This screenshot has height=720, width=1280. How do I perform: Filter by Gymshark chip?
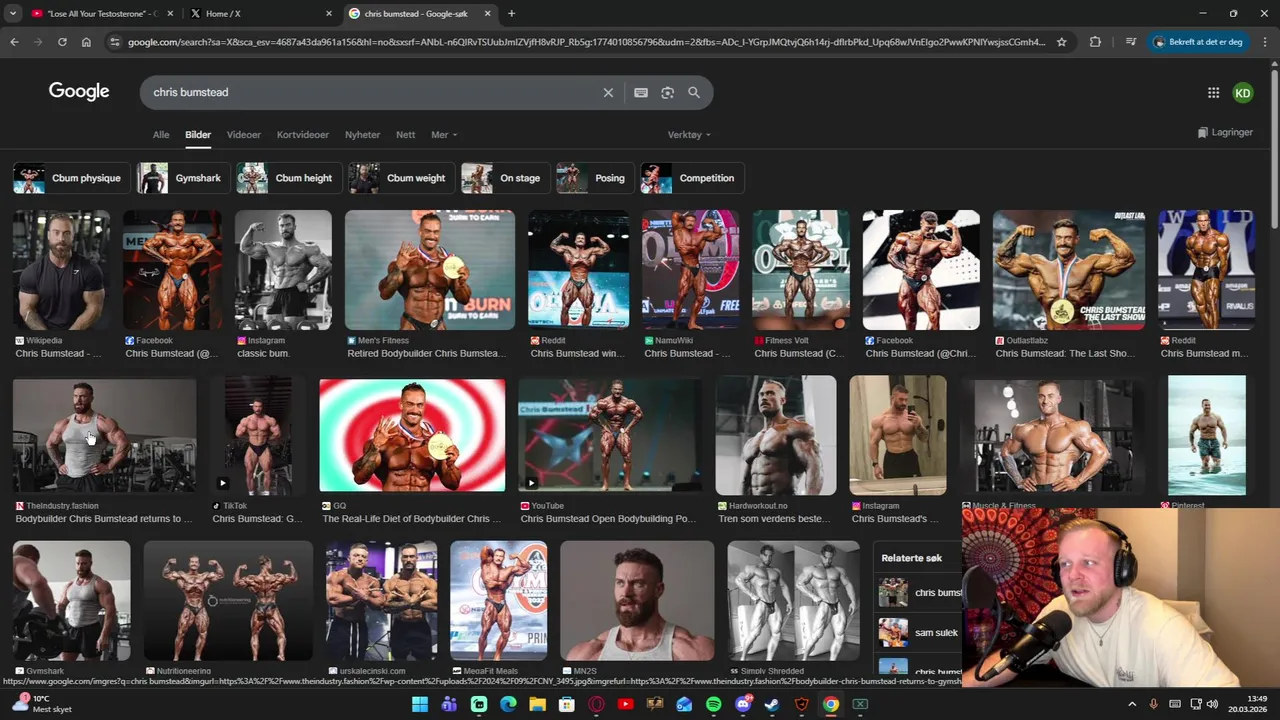[183, 178]
